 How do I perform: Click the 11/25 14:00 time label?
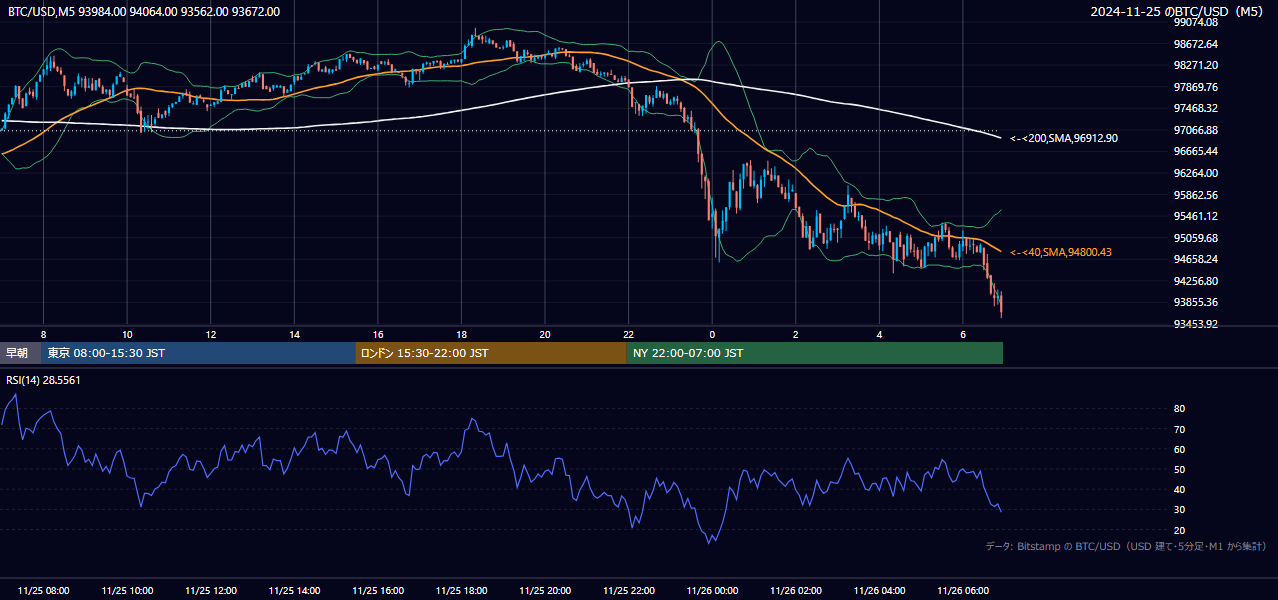(294, 591)
